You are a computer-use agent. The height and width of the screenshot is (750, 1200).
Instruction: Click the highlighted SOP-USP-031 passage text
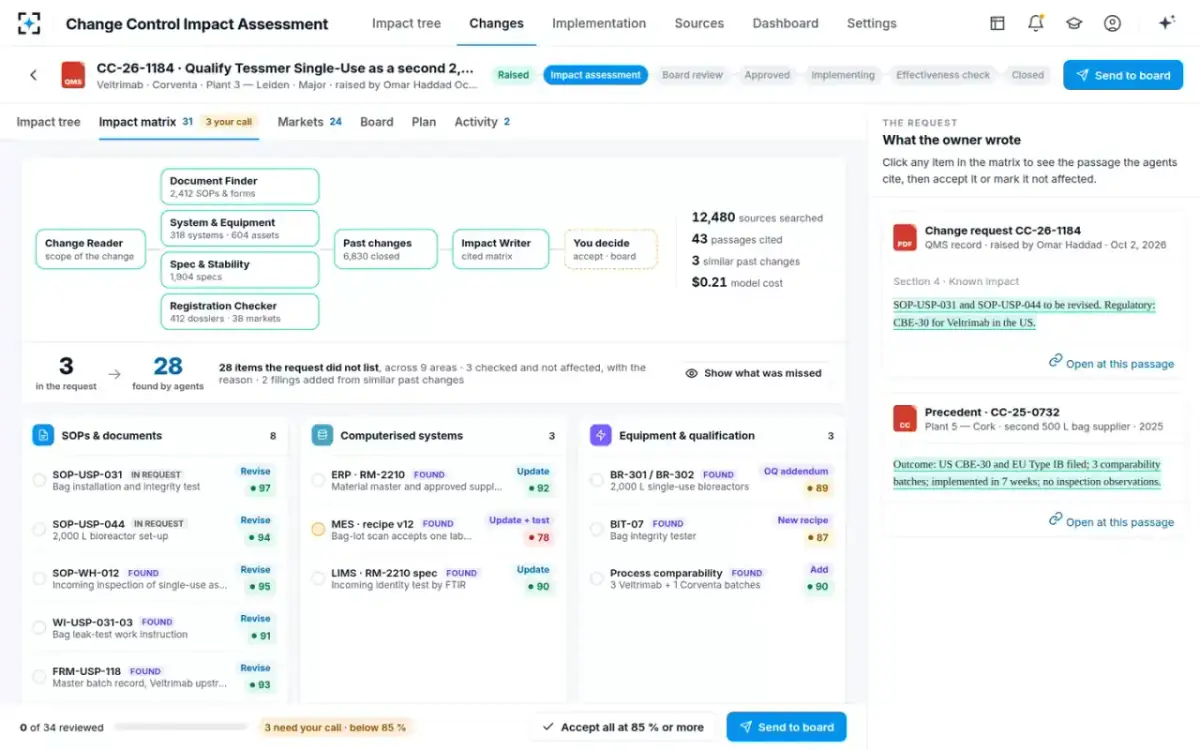[x=1024, y=314]
